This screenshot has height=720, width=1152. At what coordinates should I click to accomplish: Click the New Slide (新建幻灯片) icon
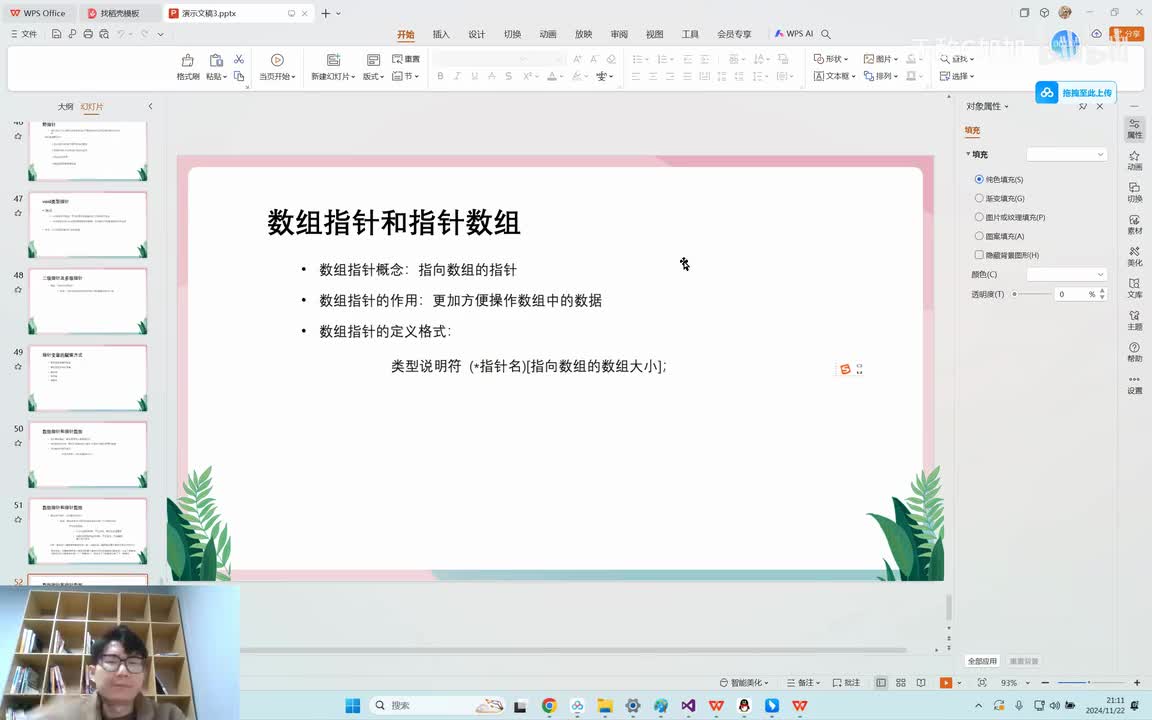click(333, 60)
